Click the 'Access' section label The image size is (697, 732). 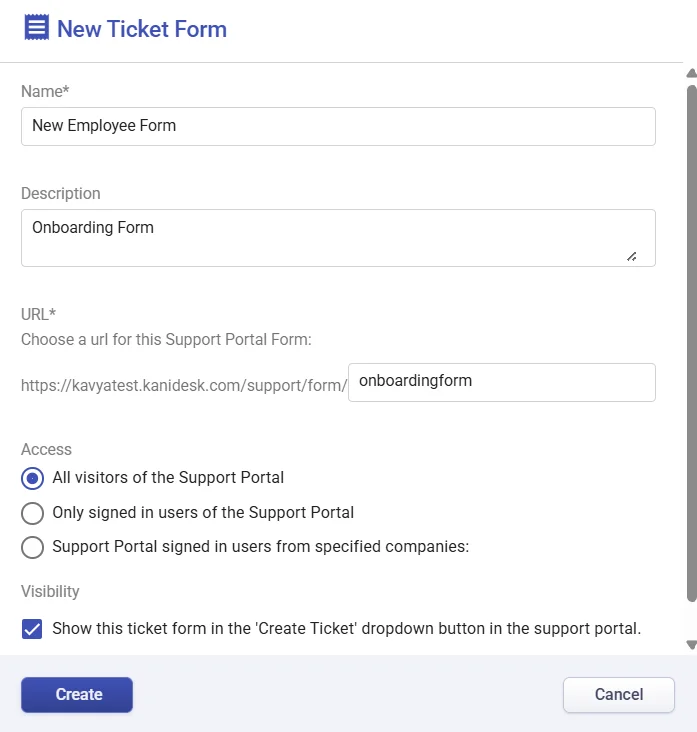pos(46,450)
